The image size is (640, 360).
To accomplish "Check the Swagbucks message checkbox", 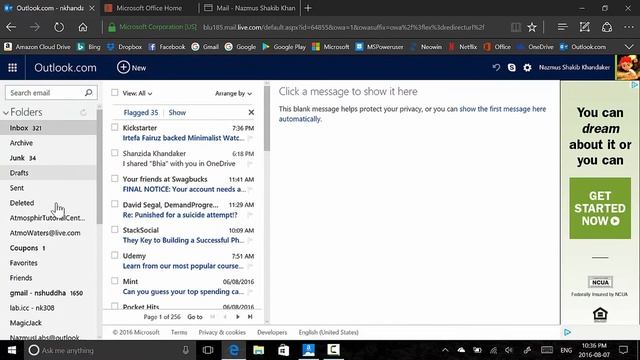I will [115, 179].
